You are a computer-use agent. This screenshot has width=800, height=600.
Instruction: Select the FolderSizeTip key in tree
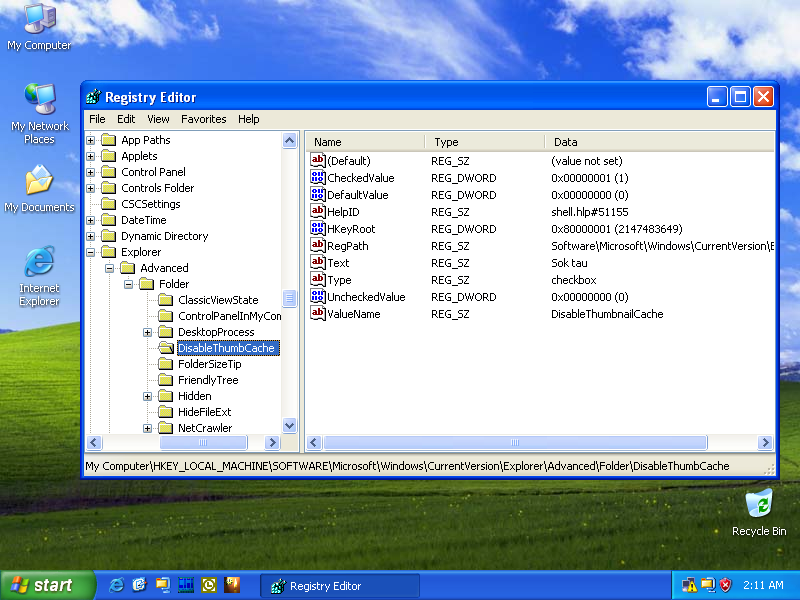pyautogui.click(x=209, y=364)
